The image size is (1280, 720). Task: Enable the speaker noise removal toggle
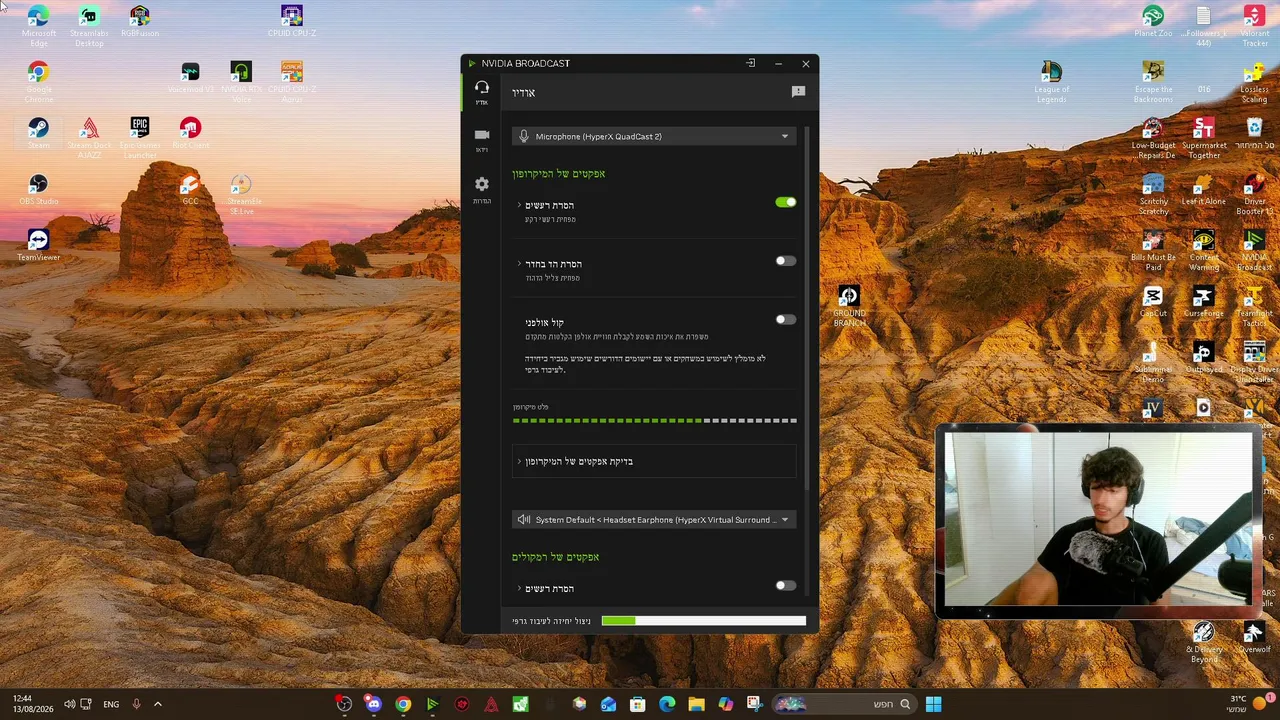click(x=786, y=586)
